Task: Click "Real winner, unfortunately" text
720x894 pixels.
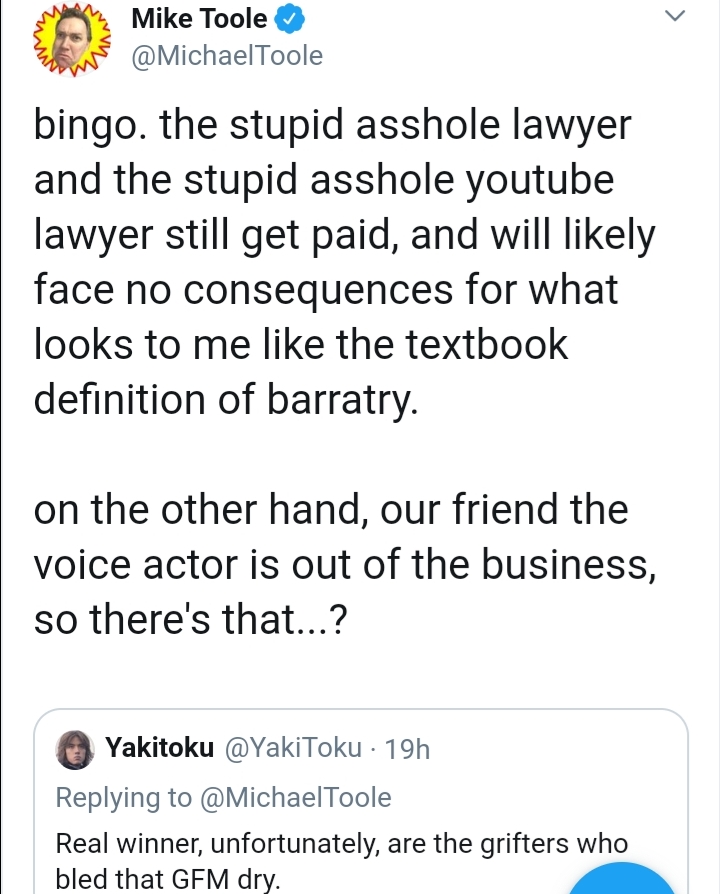Action: [x=216, y=843]
